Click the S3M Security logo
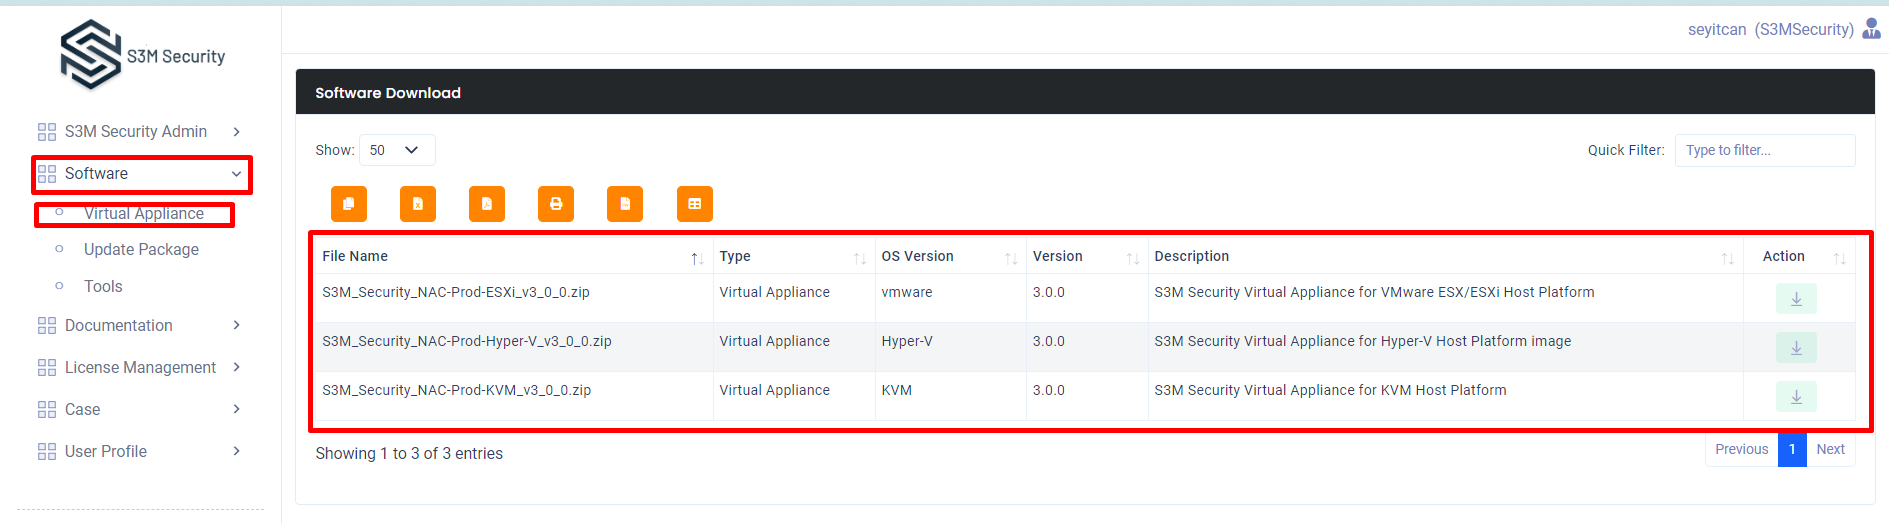The height and width of the screenshot is (524, 1889). (142, 55)
